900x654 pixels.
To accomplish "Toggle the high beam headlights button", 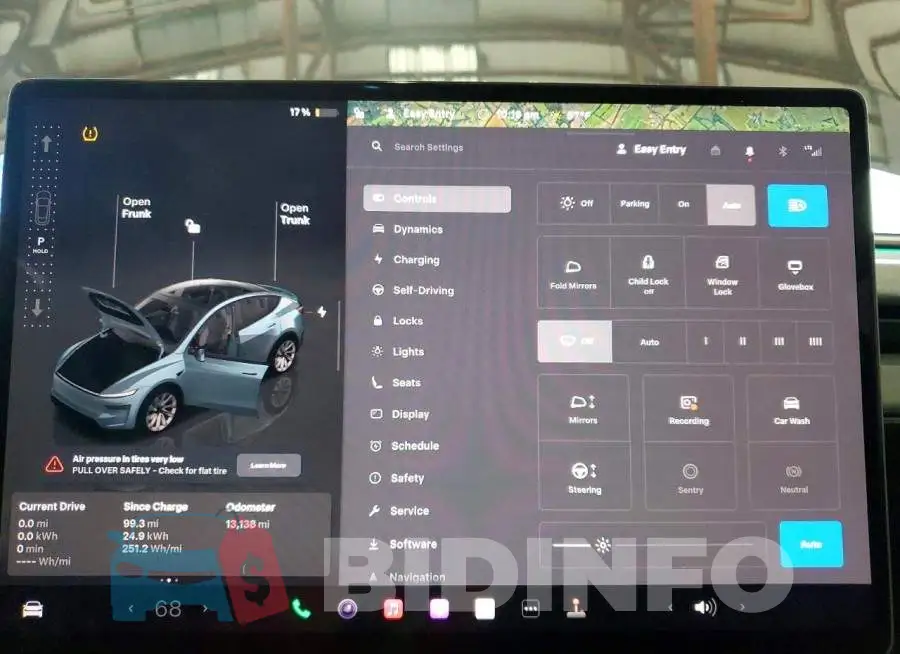I will pyautogui.click(x=798, y=206).
